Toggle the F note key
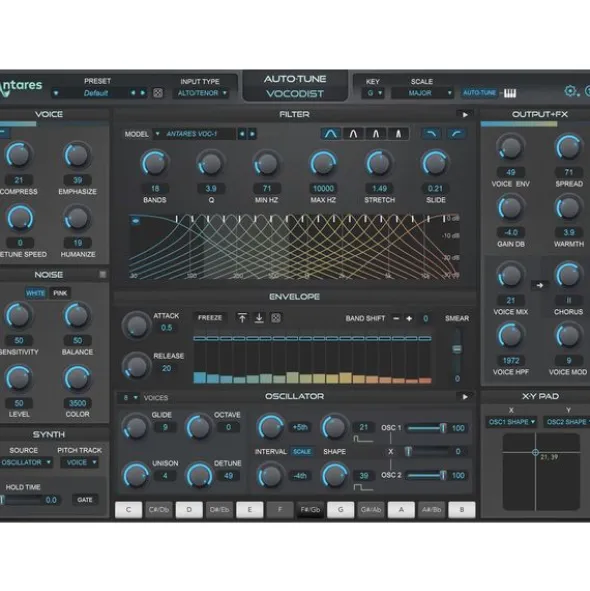590x591 pixels. (280, 510)
